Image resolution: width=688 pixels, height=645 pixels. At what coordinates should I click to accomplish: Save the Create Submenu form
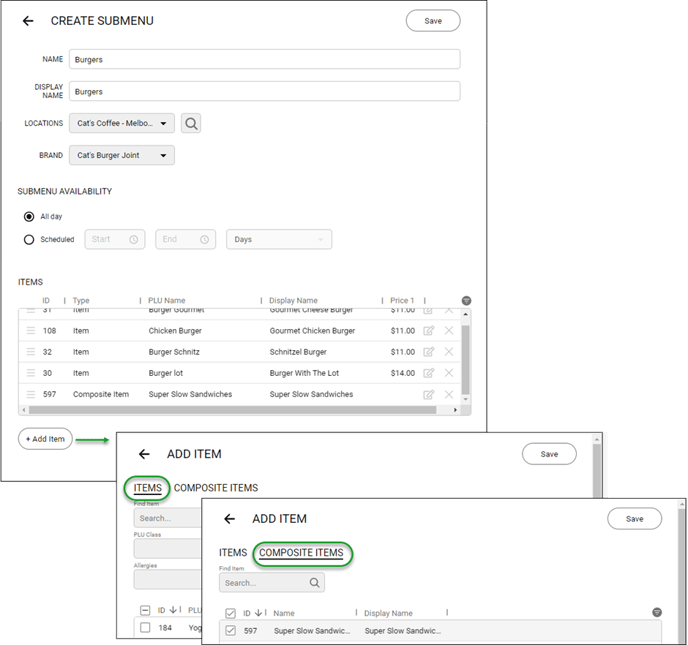(433, 21)
